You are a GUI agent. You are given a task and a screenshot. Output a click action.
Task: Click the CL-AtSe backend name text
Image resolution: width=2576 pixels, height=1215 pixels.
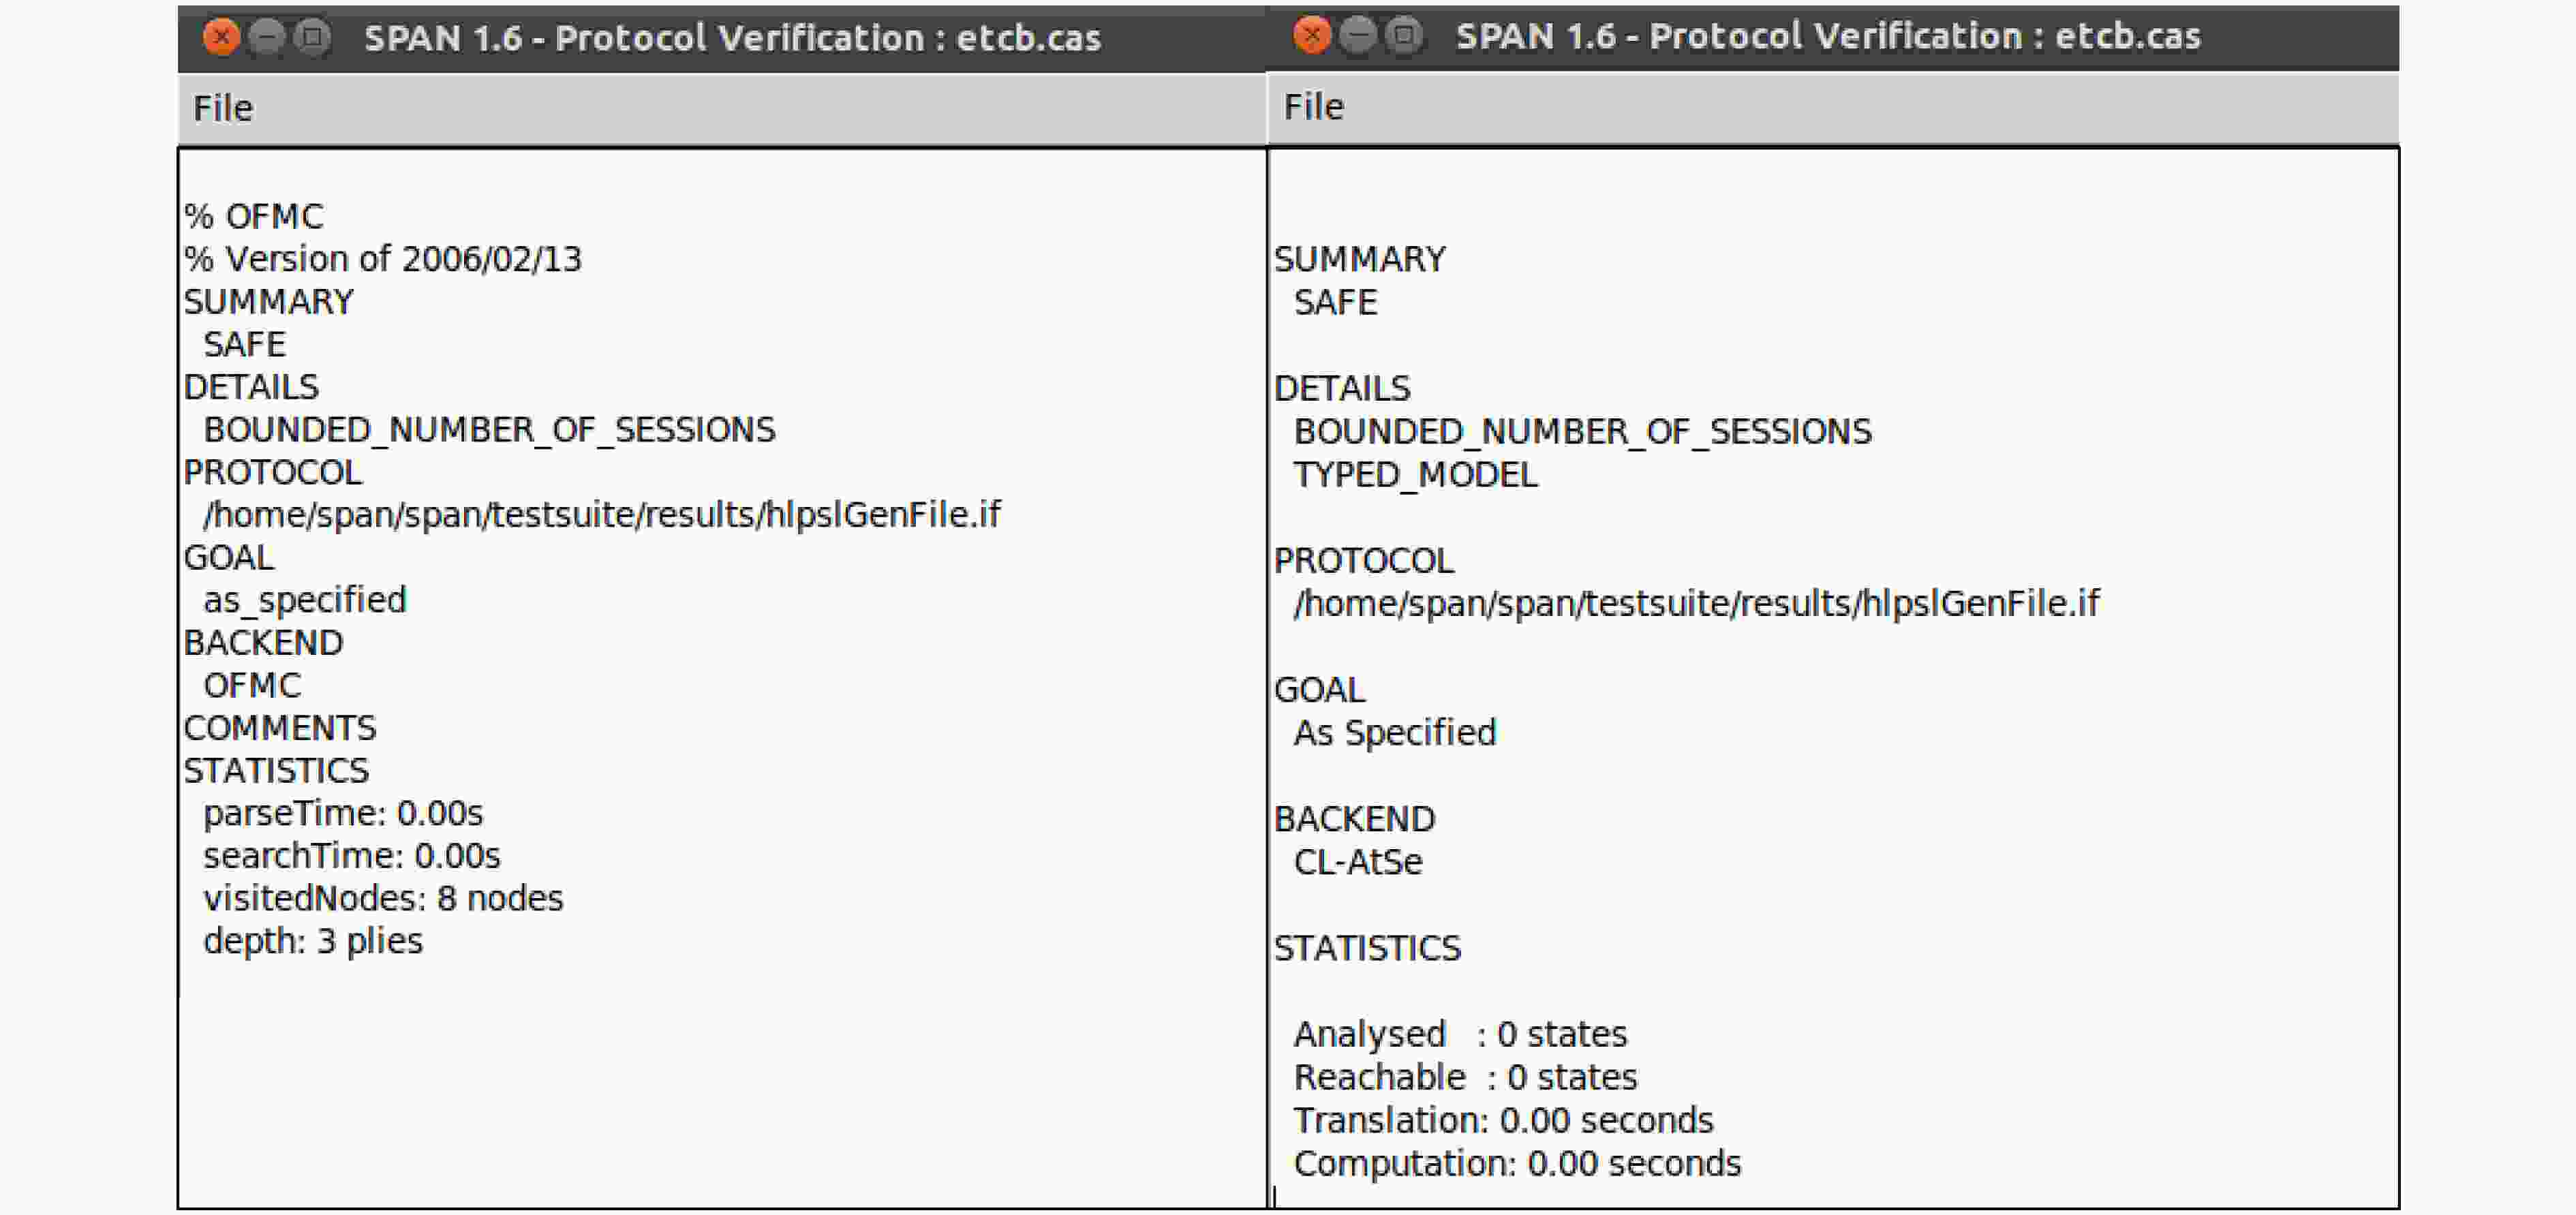(x=1357, y=862)
